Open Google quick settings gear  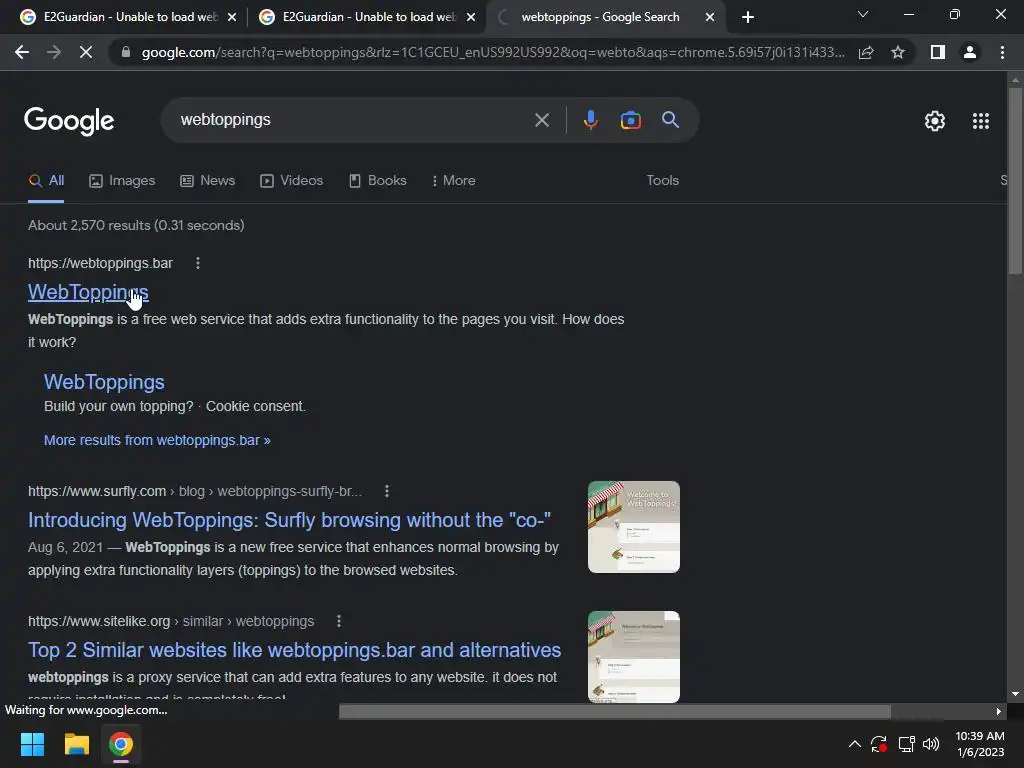pos(935,121)
